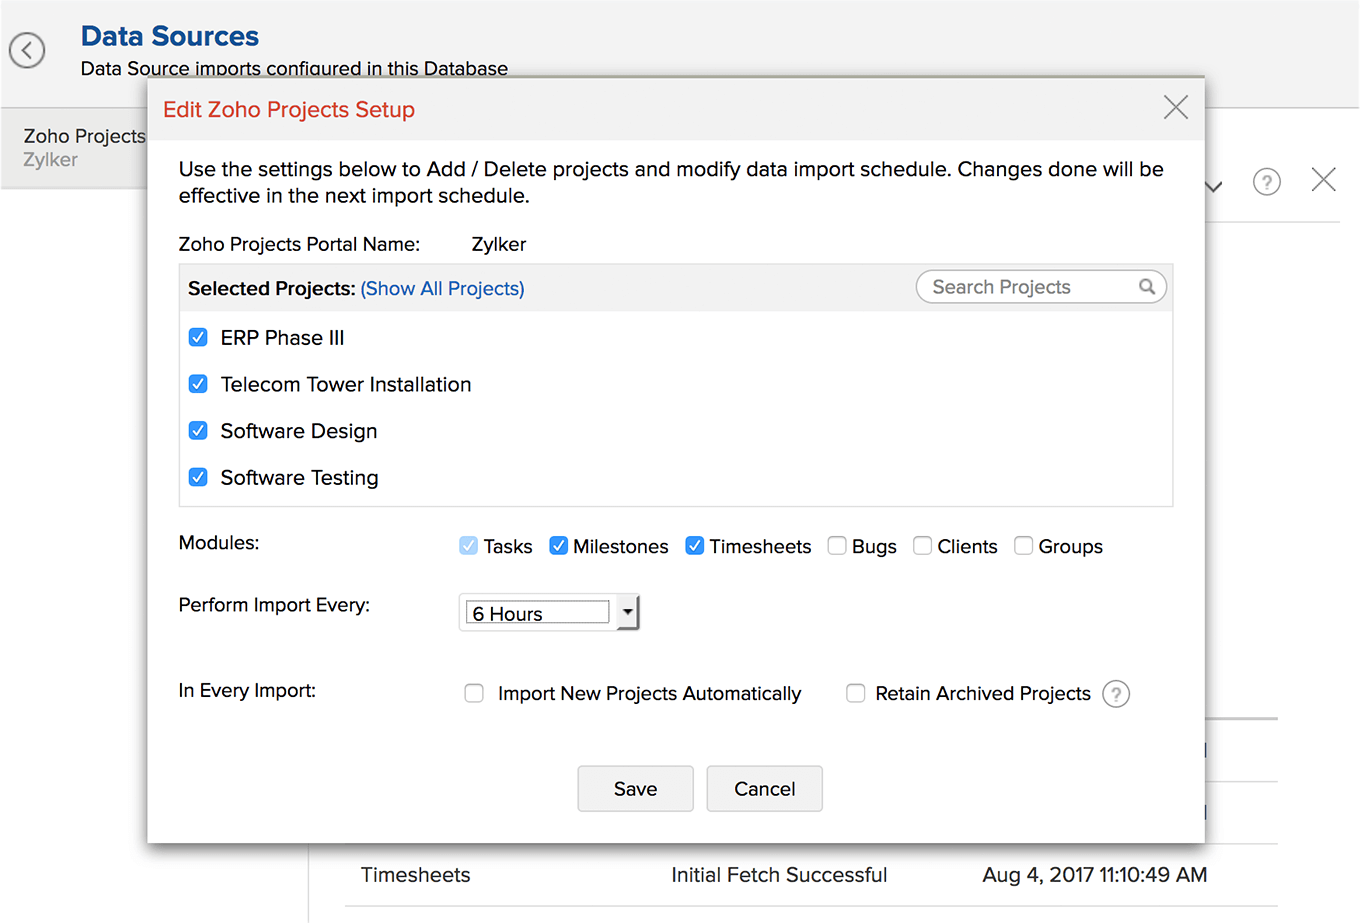The height and width of the screenshot is (923, 1360).
Task: Disable the Timesheets module
Action: pyautogui.click(x=695, y=546)
